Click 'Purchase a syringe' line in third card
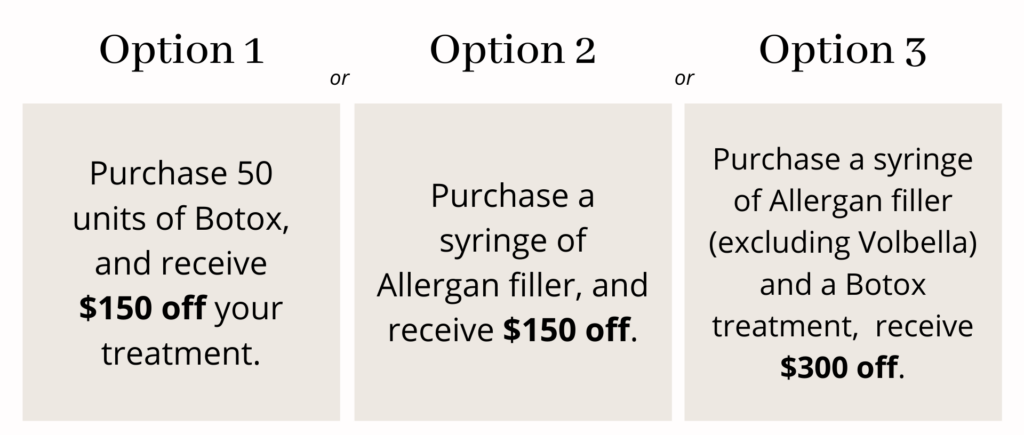Image resolution: width=1024 pixels, height=435 pixels. pos(842,160)
